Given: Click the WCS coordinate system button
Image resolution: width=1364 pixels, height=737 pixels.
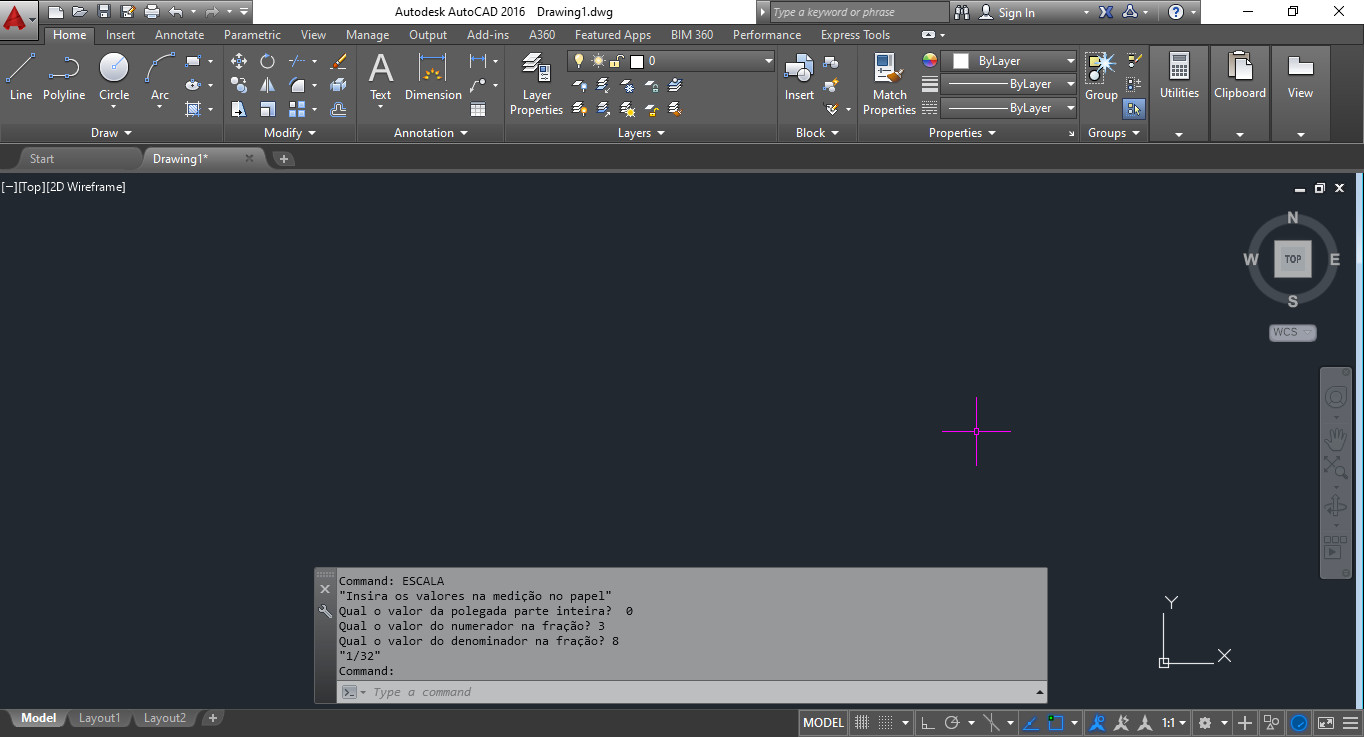Looking at the screenshot, I should [x=1293, y=332].
